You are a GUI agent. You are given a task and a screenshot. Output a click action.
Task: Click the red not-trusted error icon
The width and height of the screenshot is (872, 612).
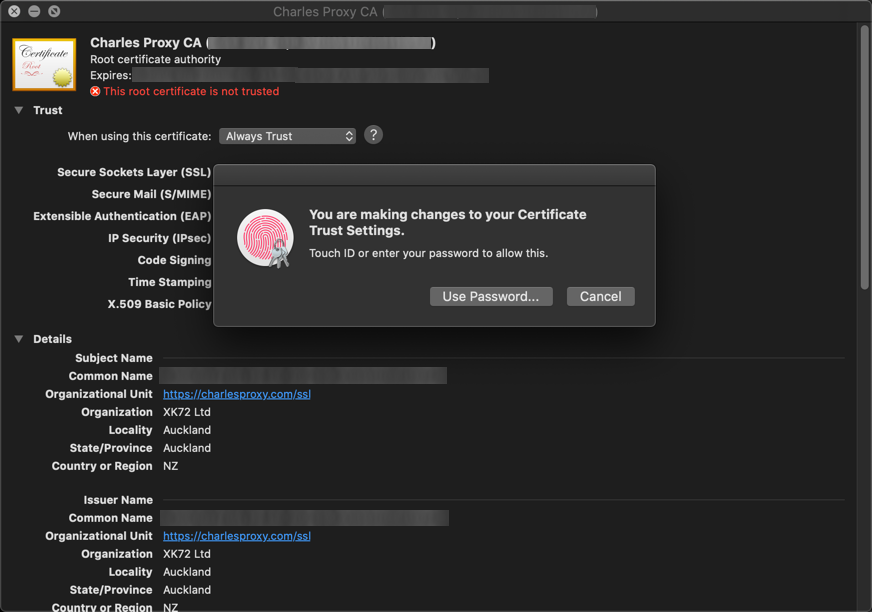[x=95, y=91]
